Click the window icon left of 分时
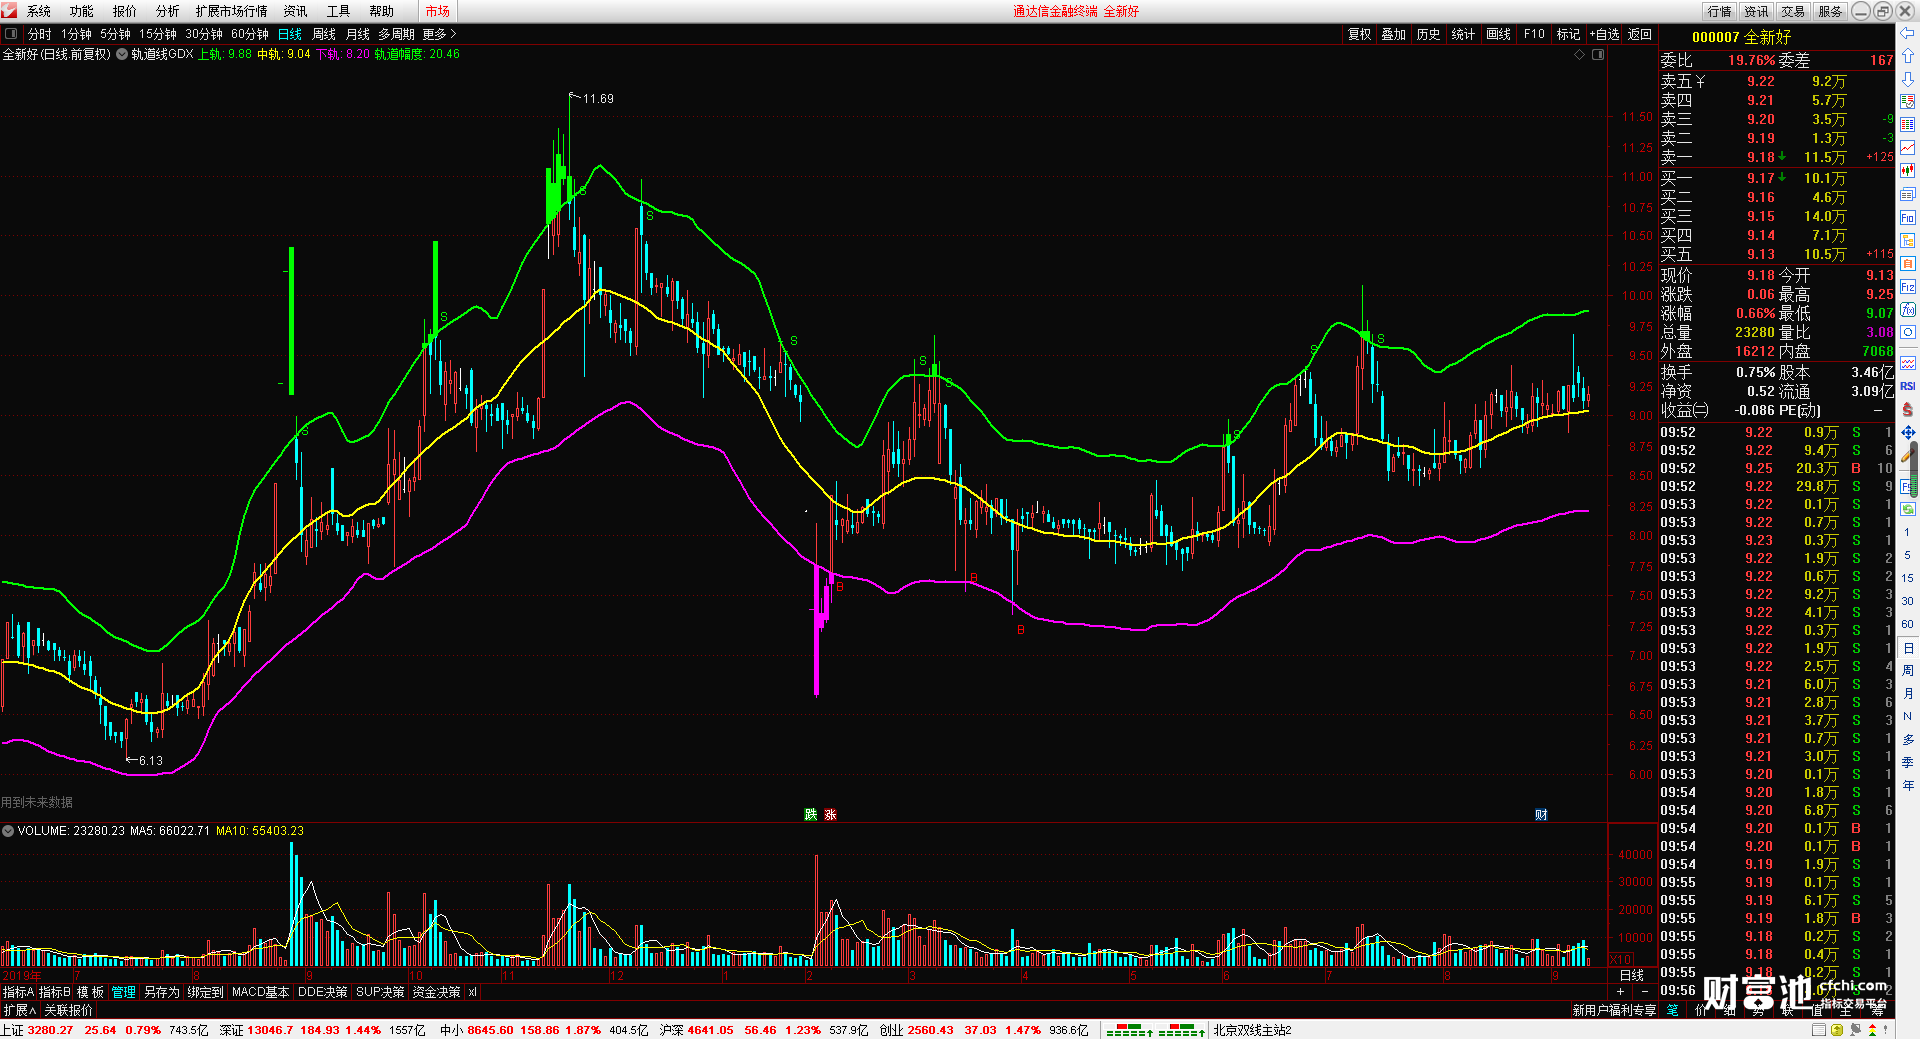This screenshot has height=1039, width=1920. 11,34
